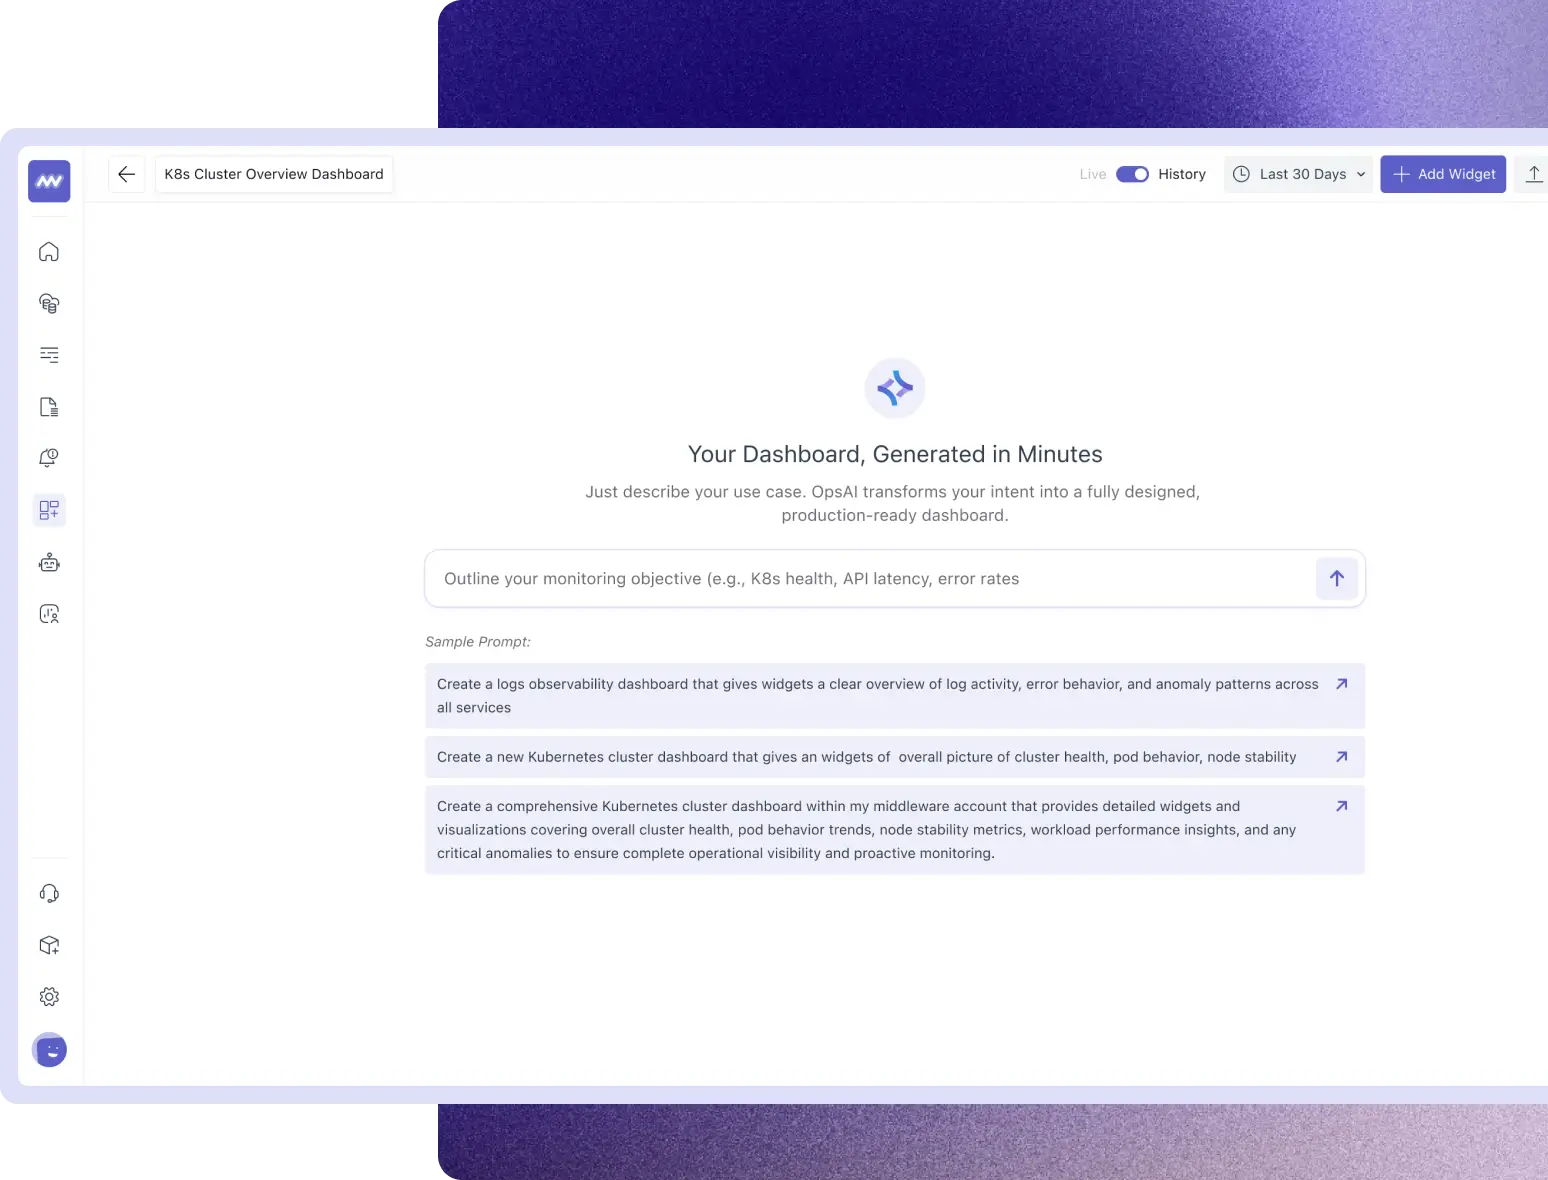Select the highlighted dashboard builder icon
Screen dimensions: 1548x1180
(x=48, y=510)
